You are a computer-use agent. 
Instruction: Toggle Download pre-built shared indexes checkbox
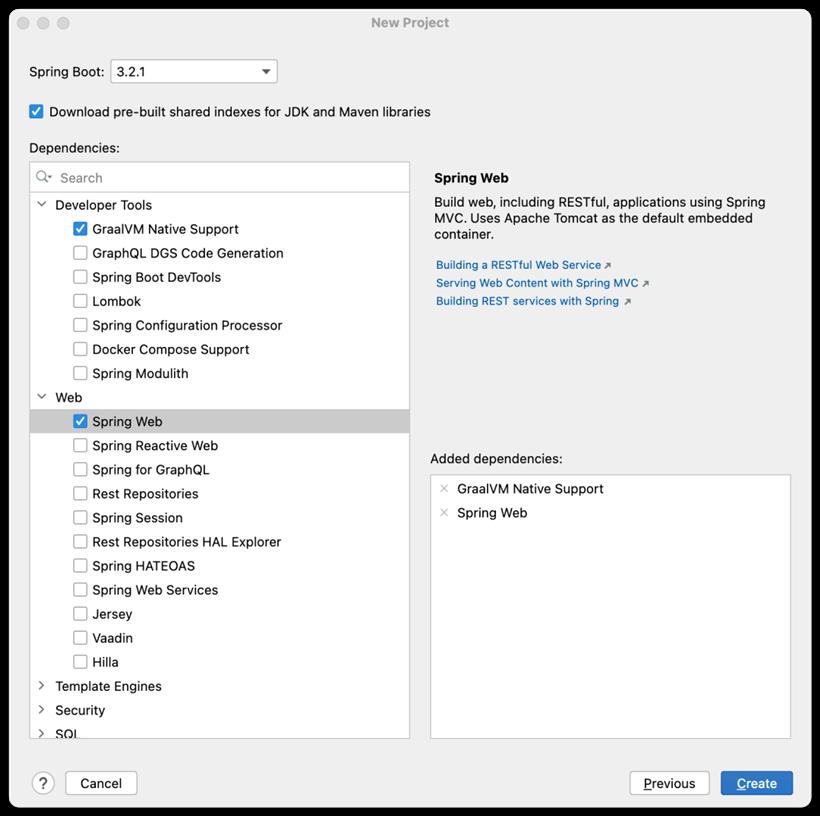(x=36, y=111)
